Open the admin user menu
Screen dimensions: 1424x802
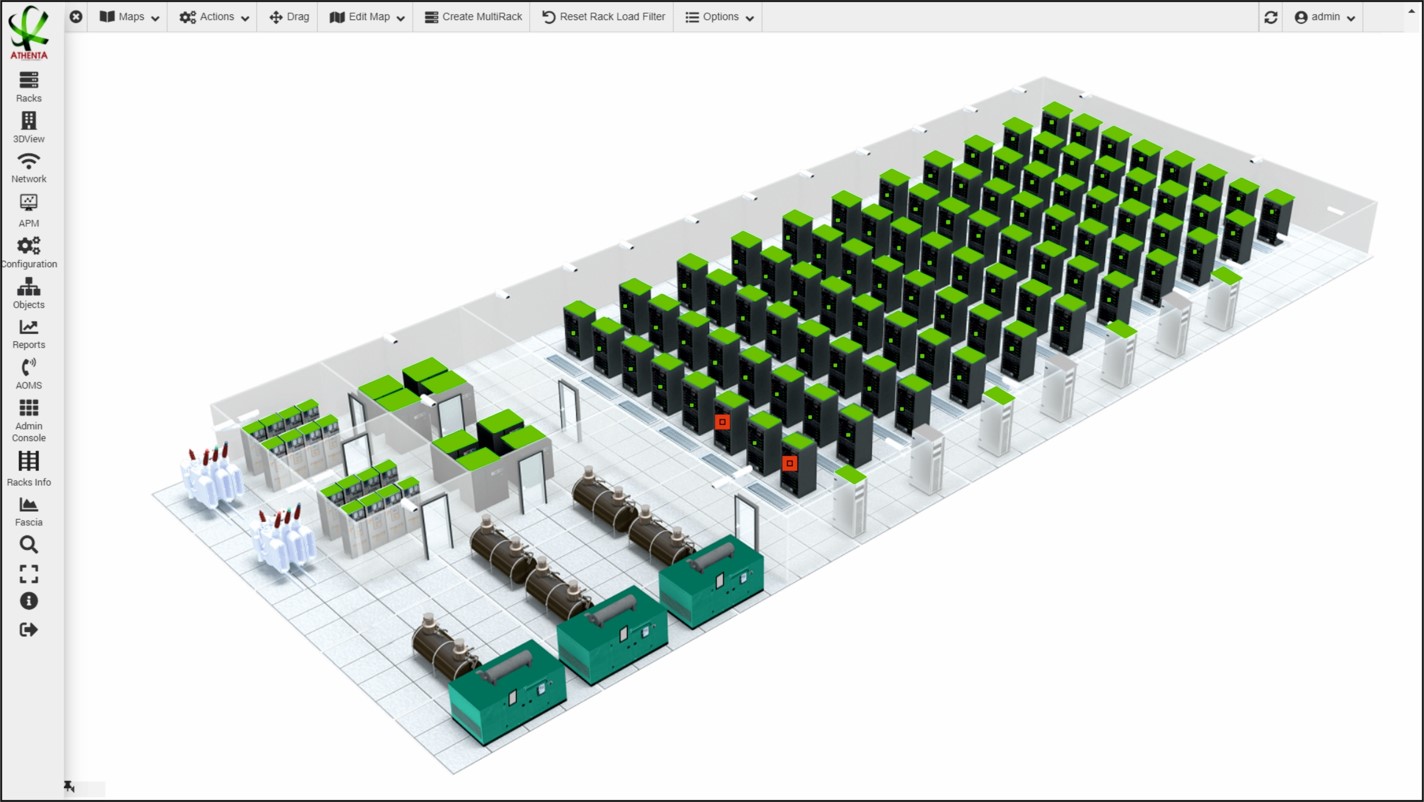click(x=1325, y=17)
